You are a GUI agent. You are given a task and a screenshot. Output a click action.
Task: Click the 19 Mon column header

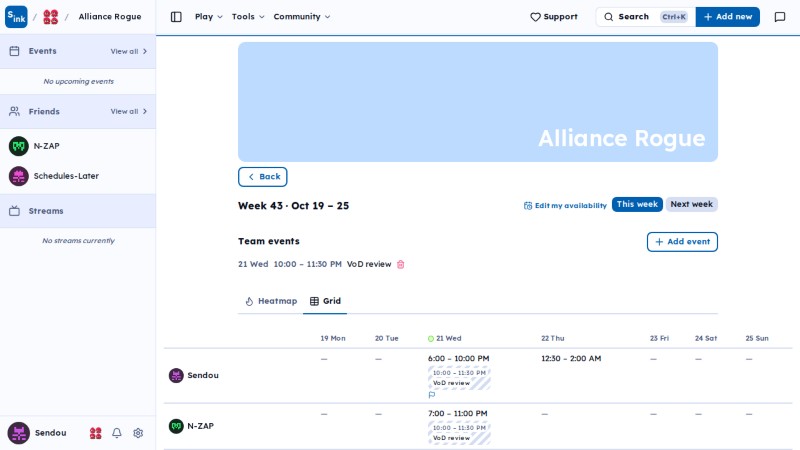(x=333, y=338)
